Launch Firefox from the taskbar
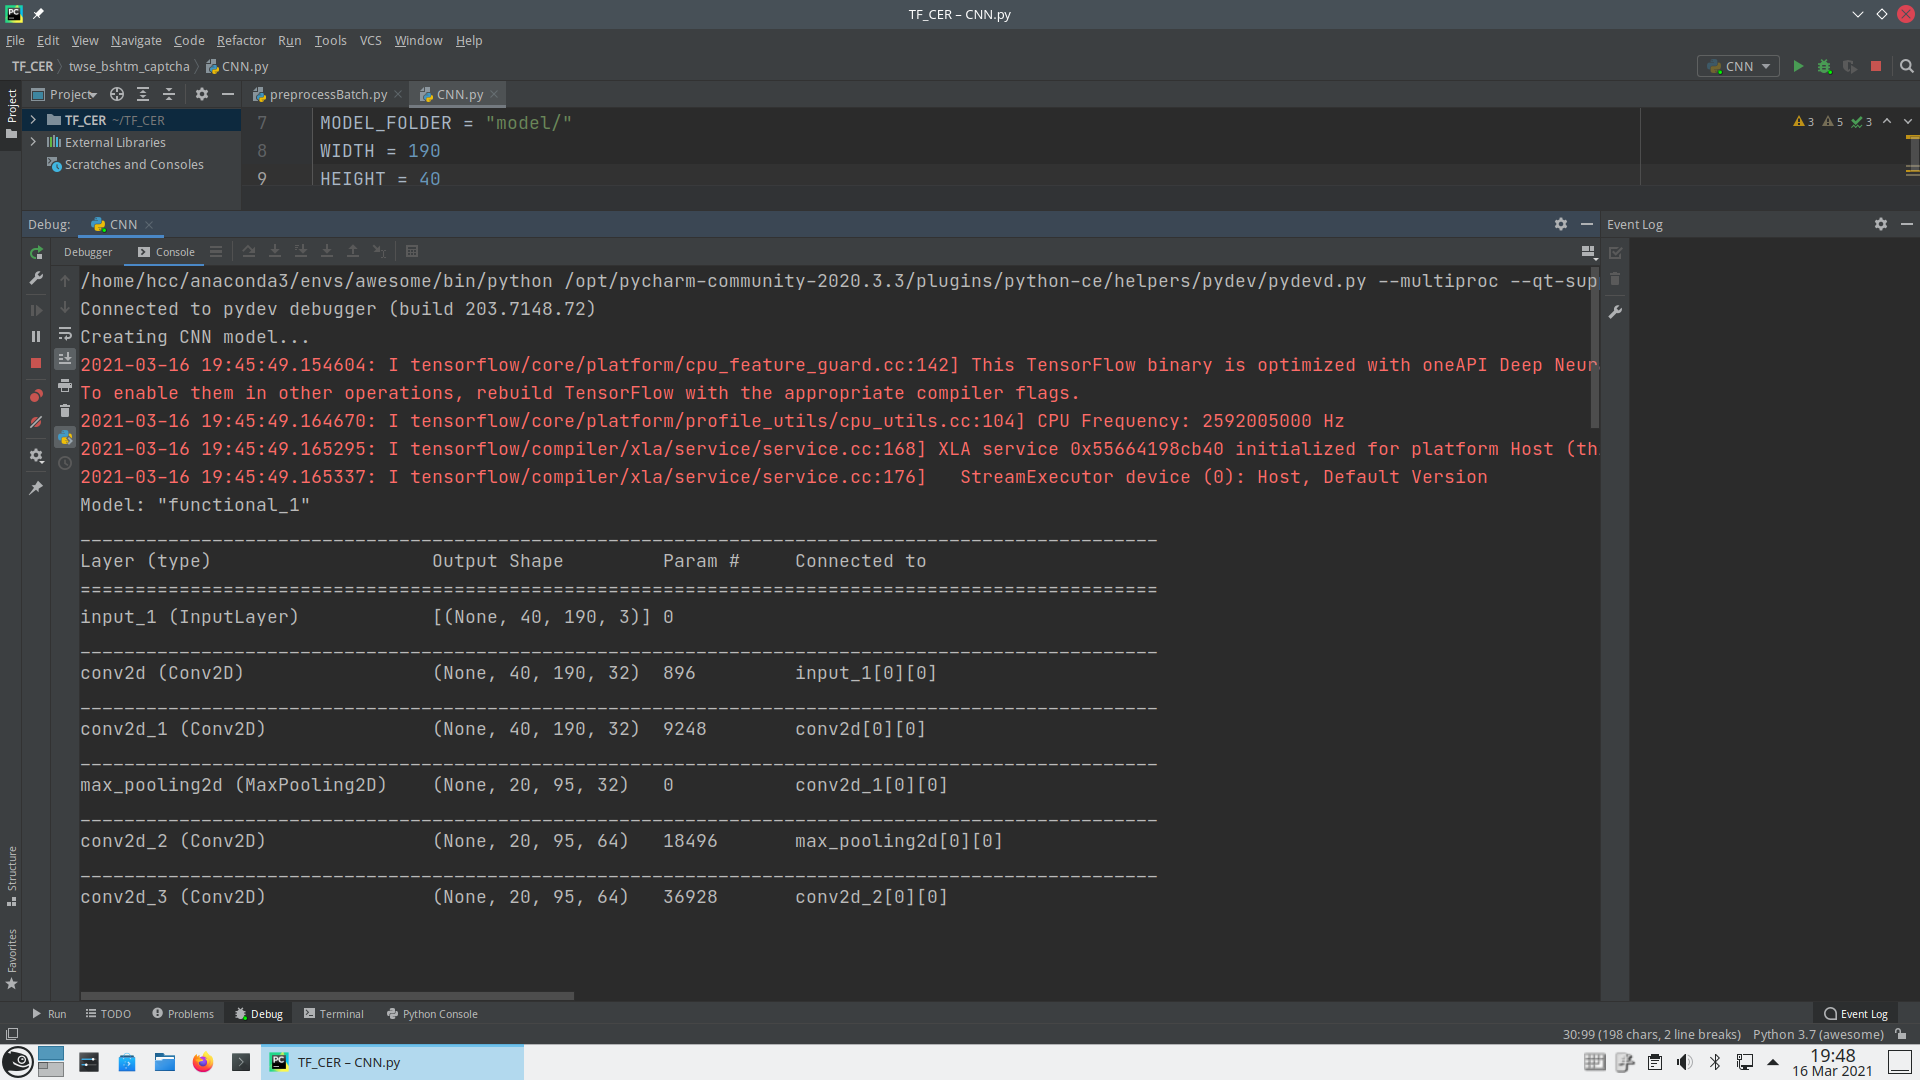 click(203, 1062)
